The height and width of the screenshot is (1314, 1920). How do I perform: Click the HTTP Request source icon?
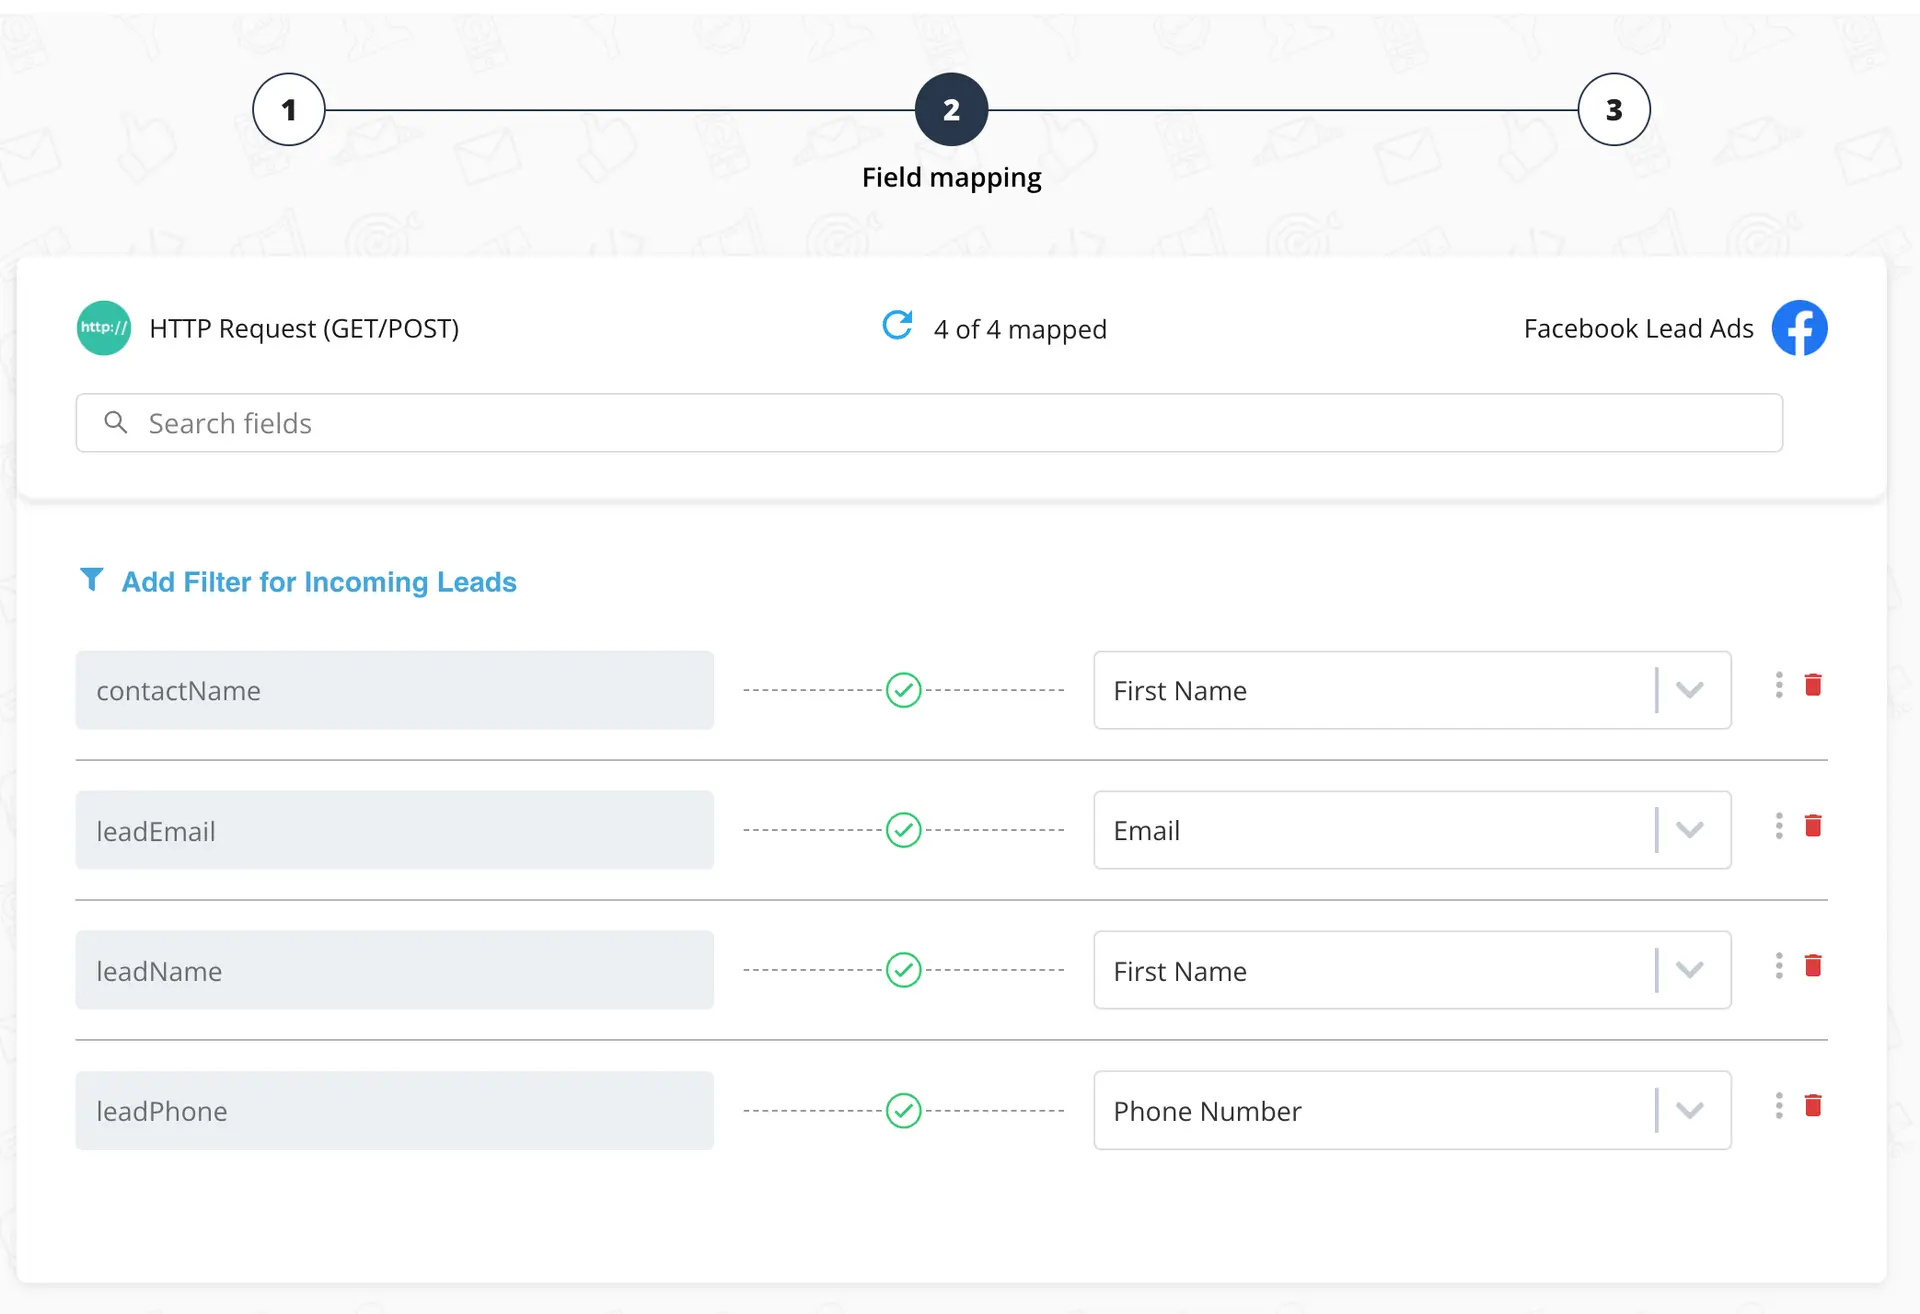click(x=104, y=328)
